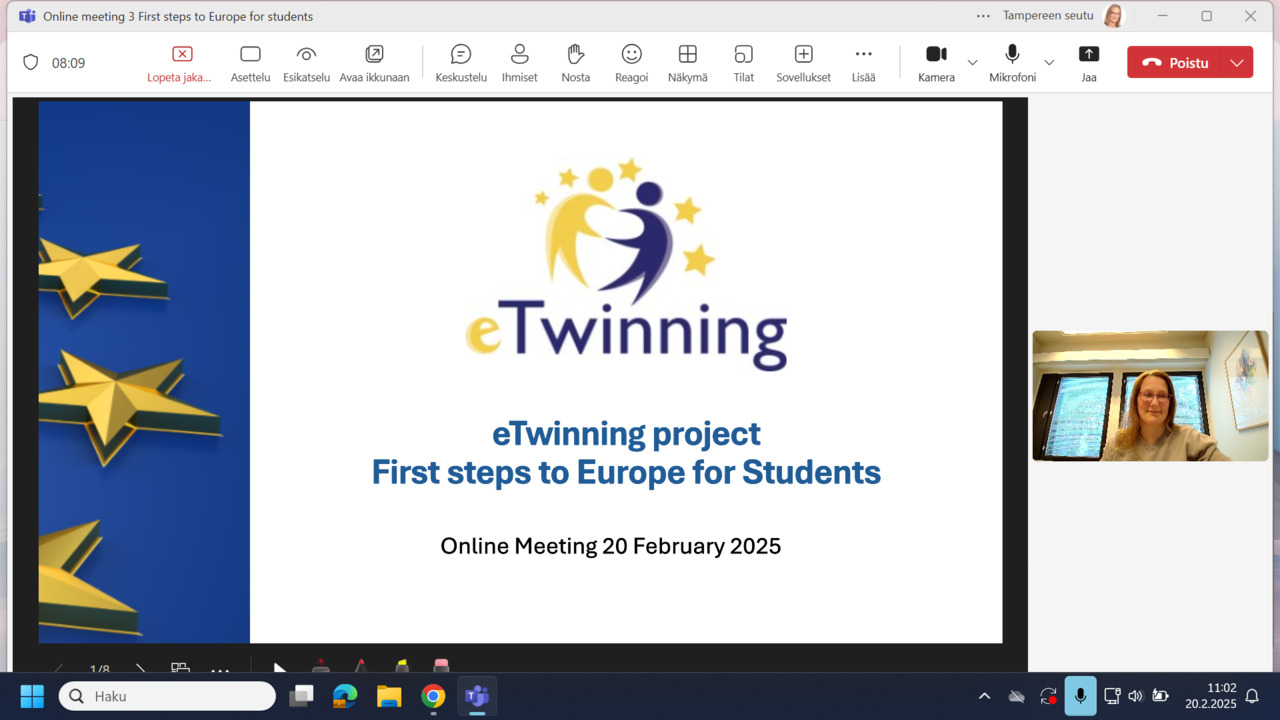Image resolution: width=1280 pixels, height=720 pixels.
Task: Switch to Microsoft Teams taskbar icon
Action: coord(477,696)
